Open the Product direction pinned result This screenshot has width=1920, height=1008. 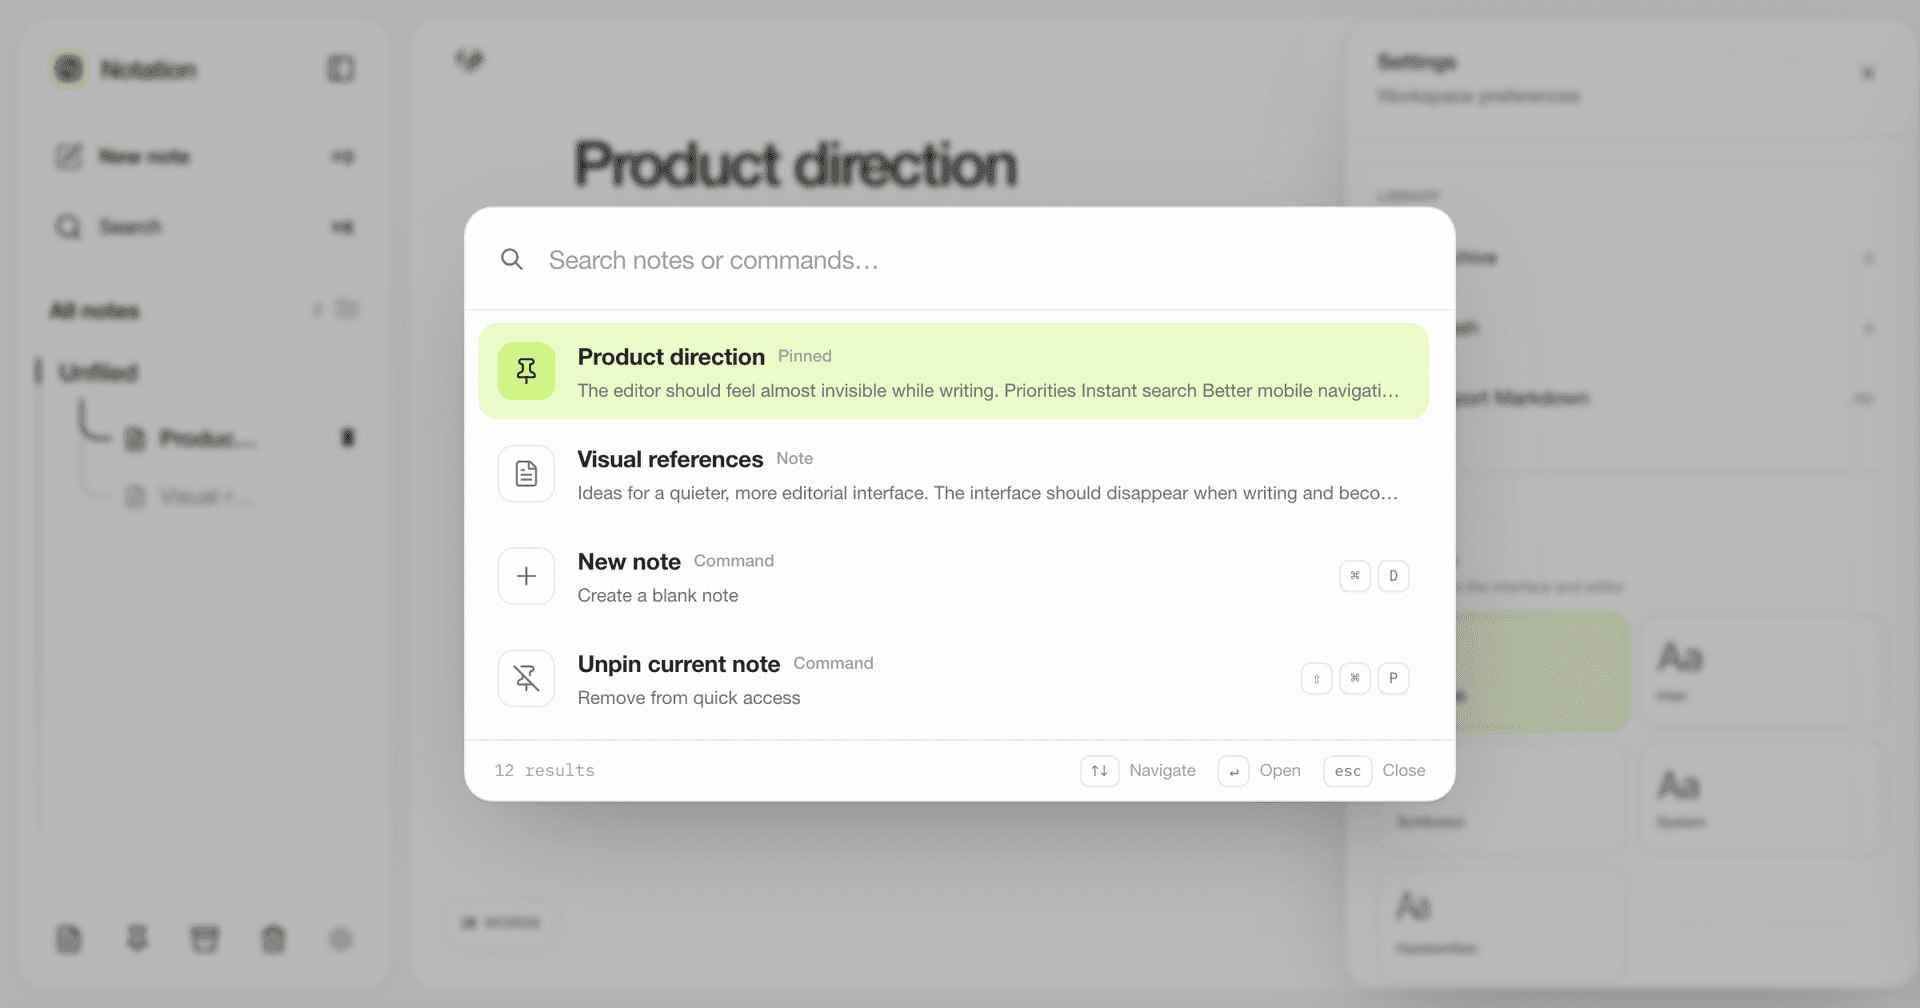click(953, 371)
